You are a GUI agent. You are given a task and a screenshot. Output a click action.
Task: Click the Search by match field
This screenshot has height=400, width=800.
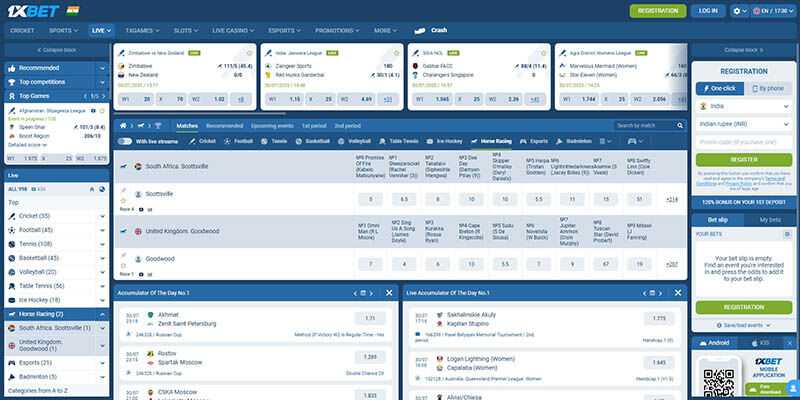pos(645,126)
